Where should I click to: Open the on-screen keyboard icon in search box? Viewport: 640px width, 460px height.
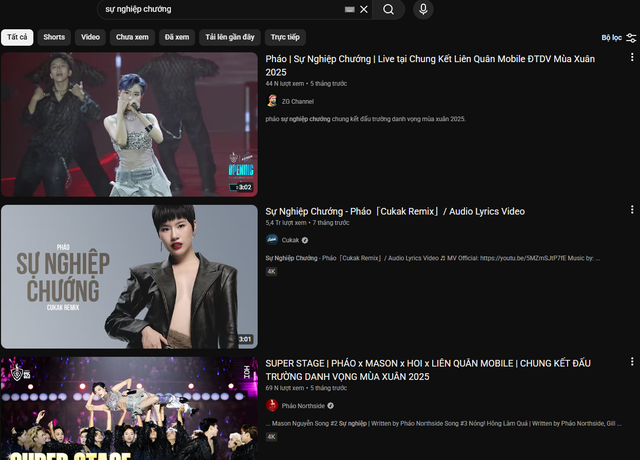coord(349,9)
